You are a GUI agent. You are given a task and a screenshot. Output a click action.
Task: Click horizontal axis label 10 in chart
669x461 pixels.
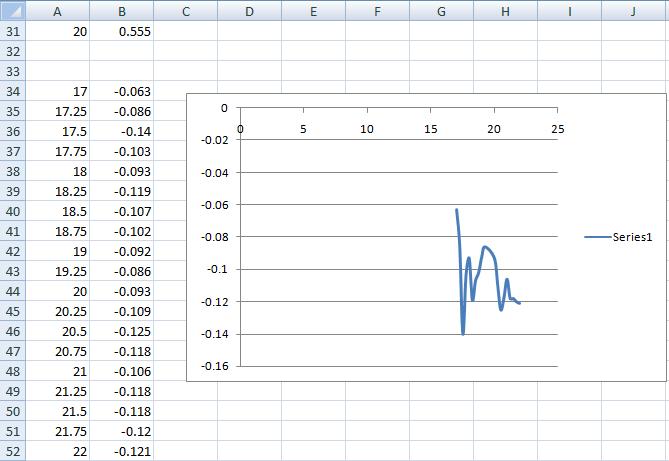[367, 129]
